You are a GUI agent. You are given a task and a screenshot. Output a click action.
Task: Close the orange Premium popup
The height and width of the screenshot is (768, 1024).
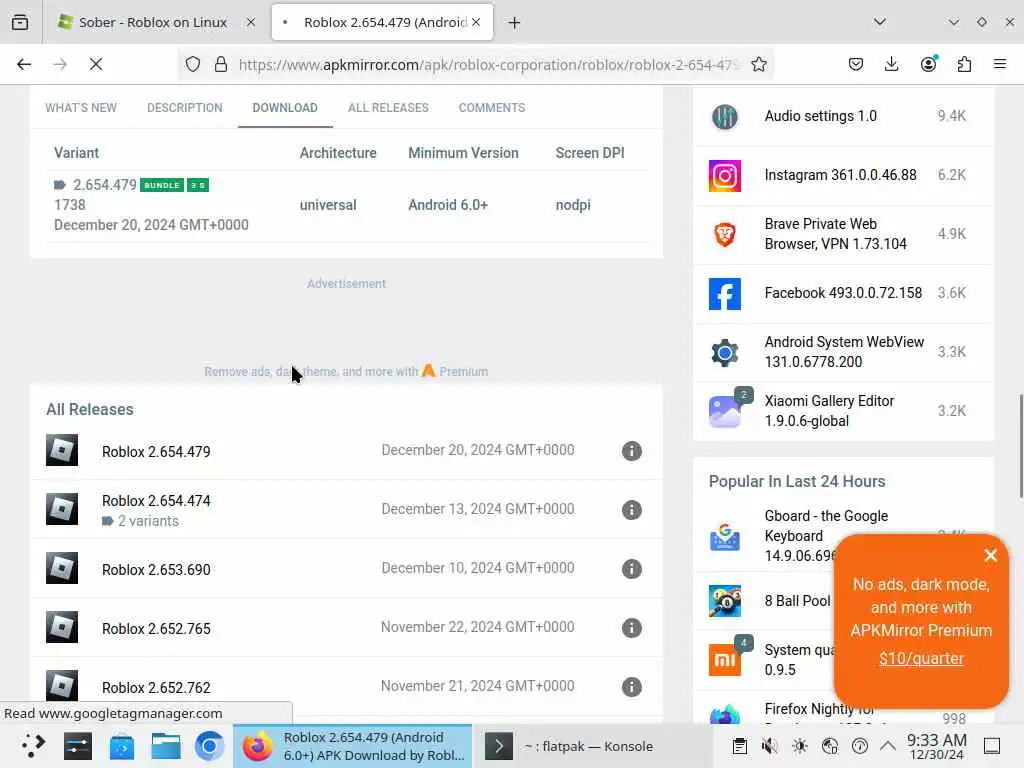[991, 556]
